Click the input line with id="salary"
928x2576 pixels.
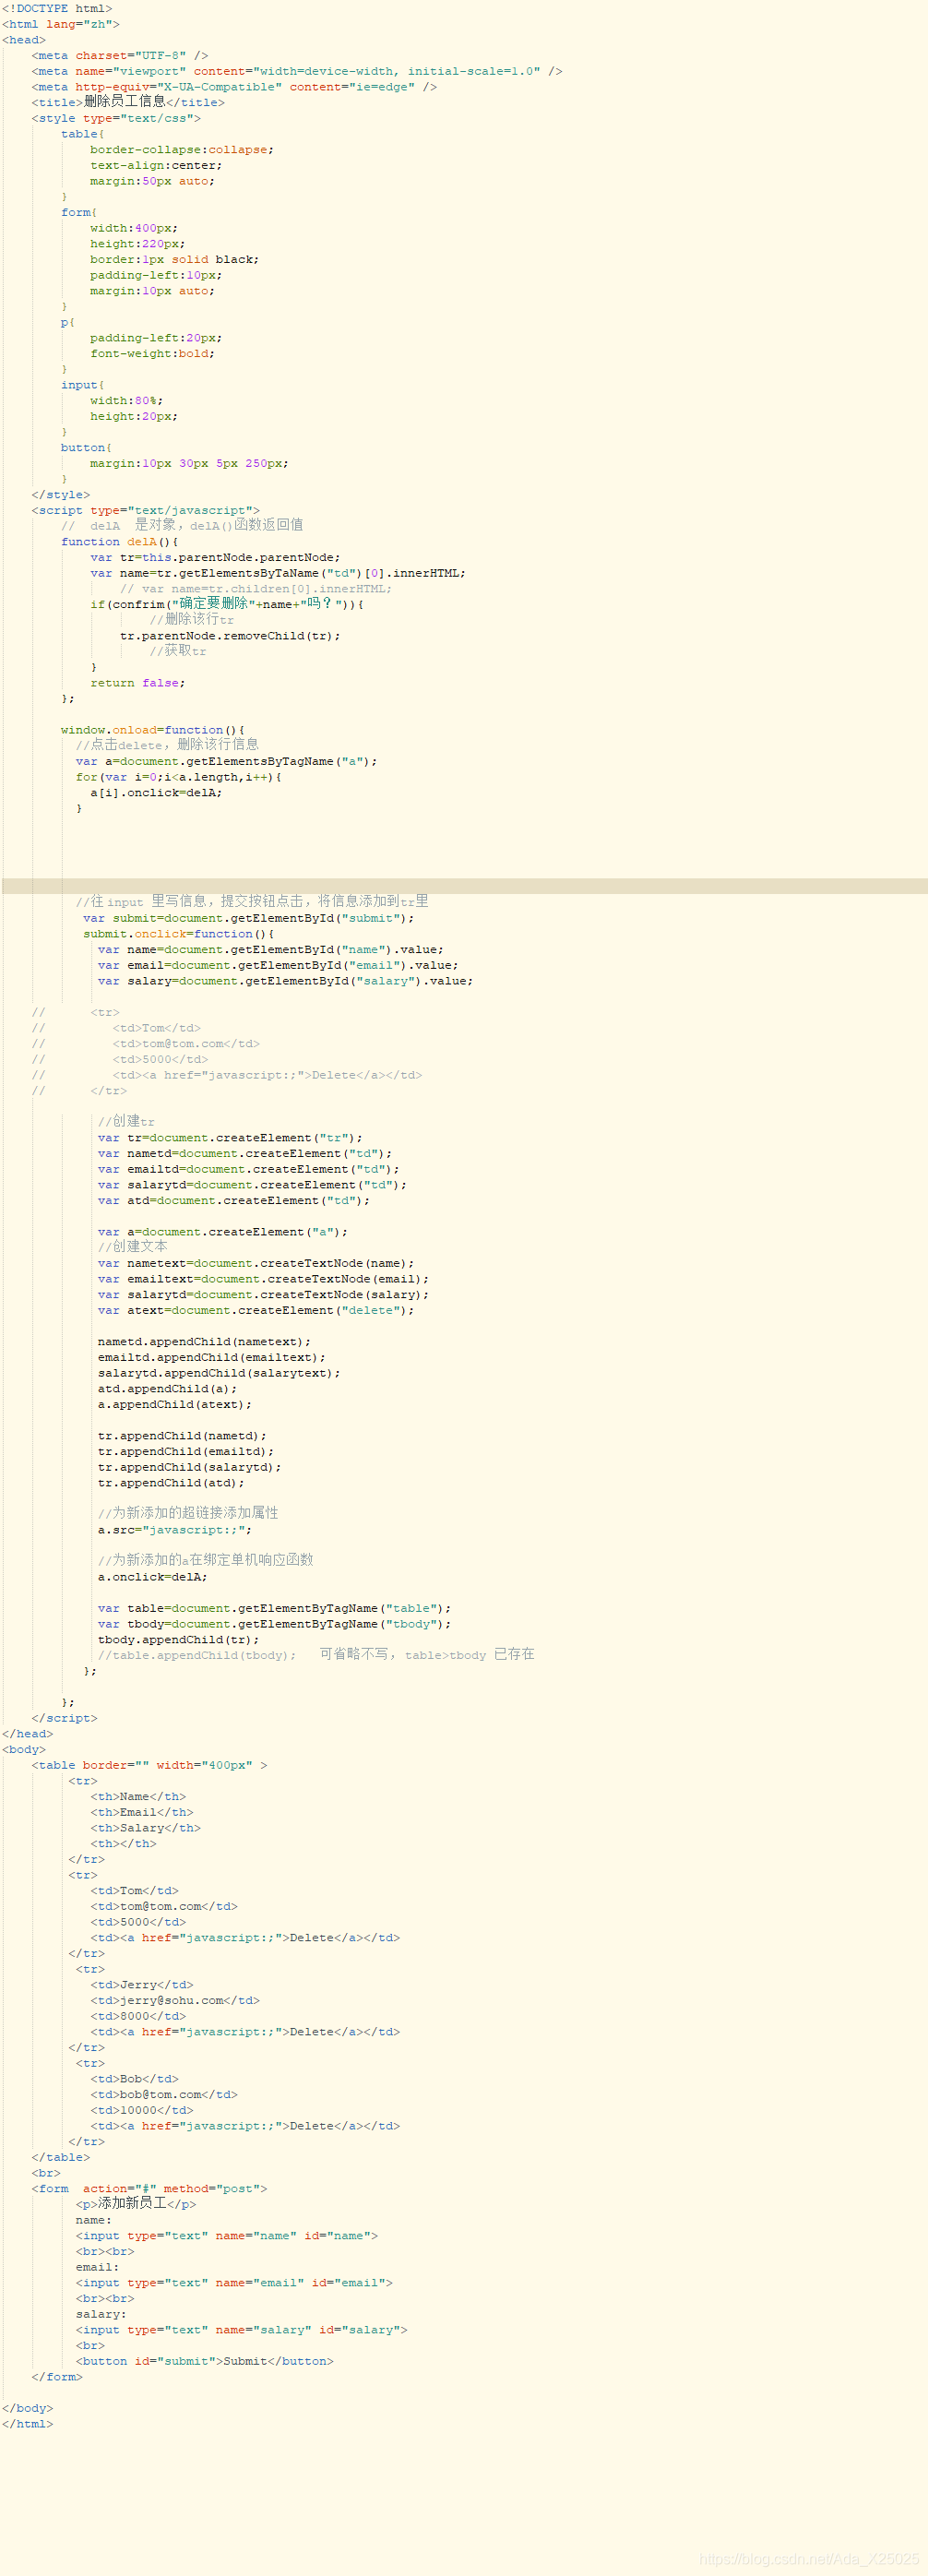pyautogui.click(x=242, y=2329)
